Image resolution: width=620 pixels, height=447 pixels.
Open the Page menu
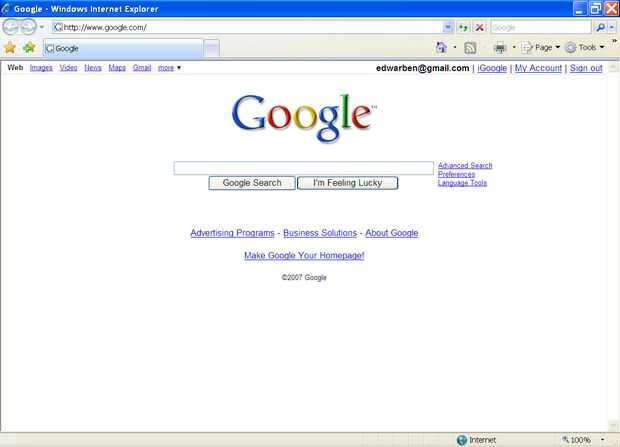(541, 48)
